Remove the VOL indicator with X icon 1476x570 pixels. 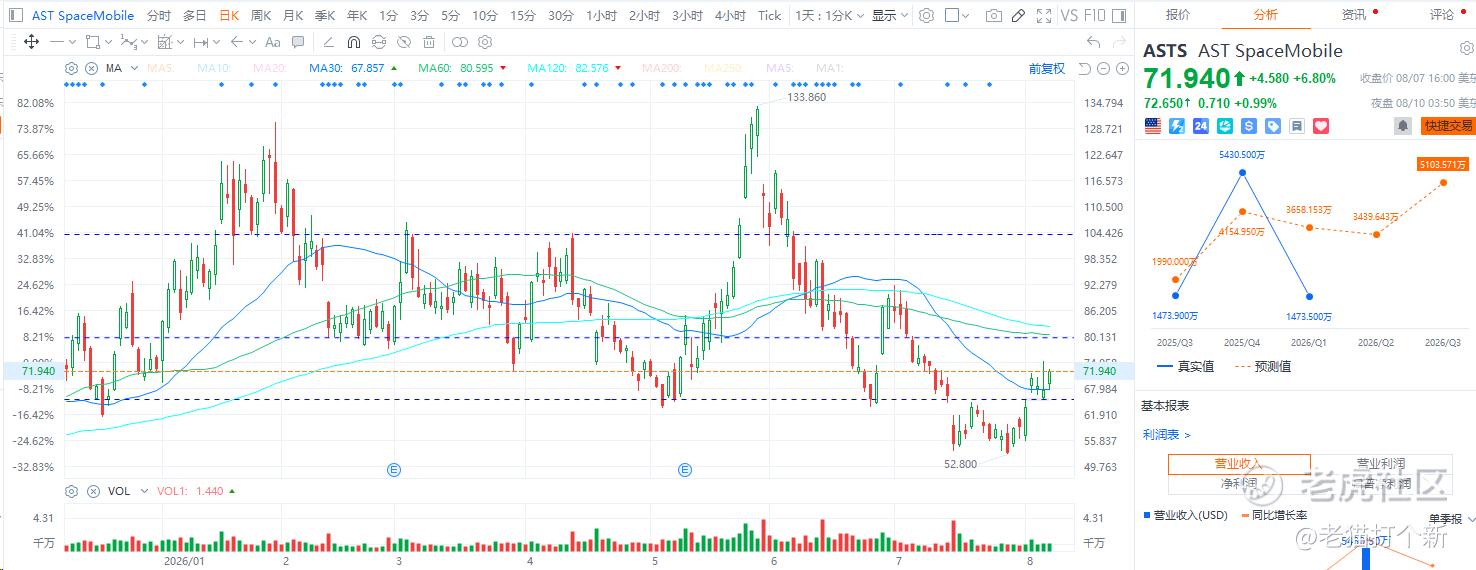[93, 491]
